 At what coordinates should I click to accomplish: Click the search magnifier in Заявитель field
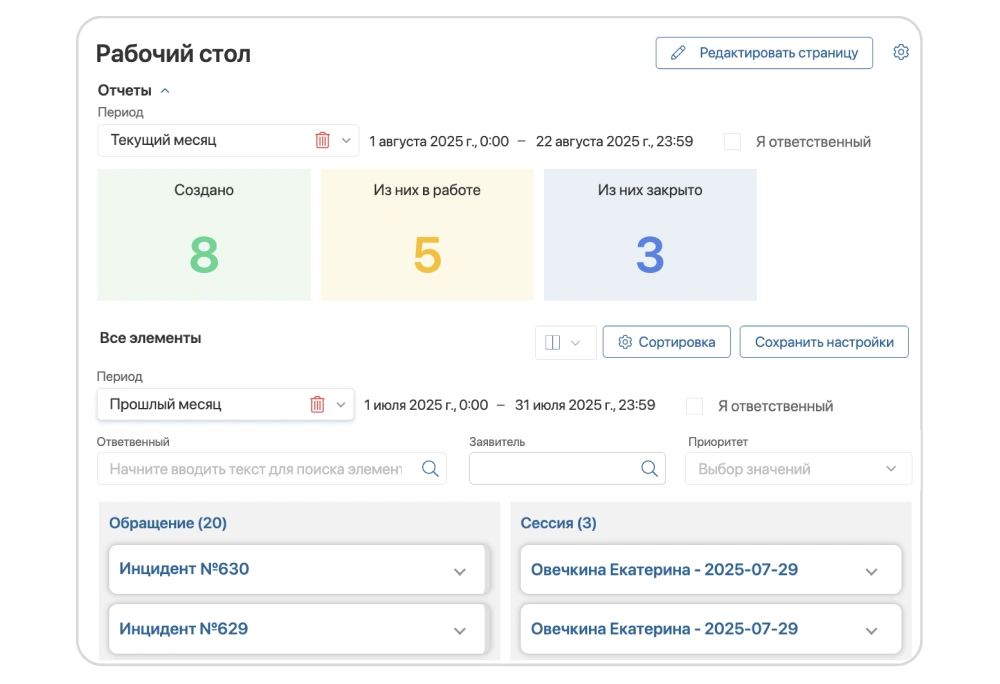click(x=649, y=469)
